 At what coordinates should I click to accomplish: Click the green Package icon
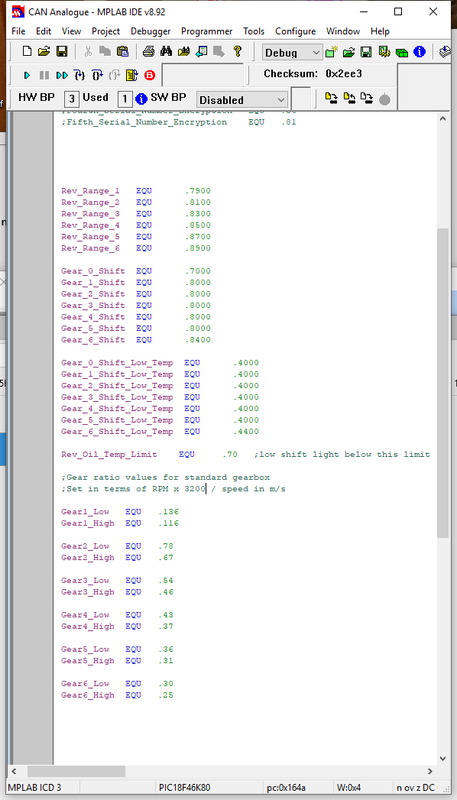(x=402, y=52)
